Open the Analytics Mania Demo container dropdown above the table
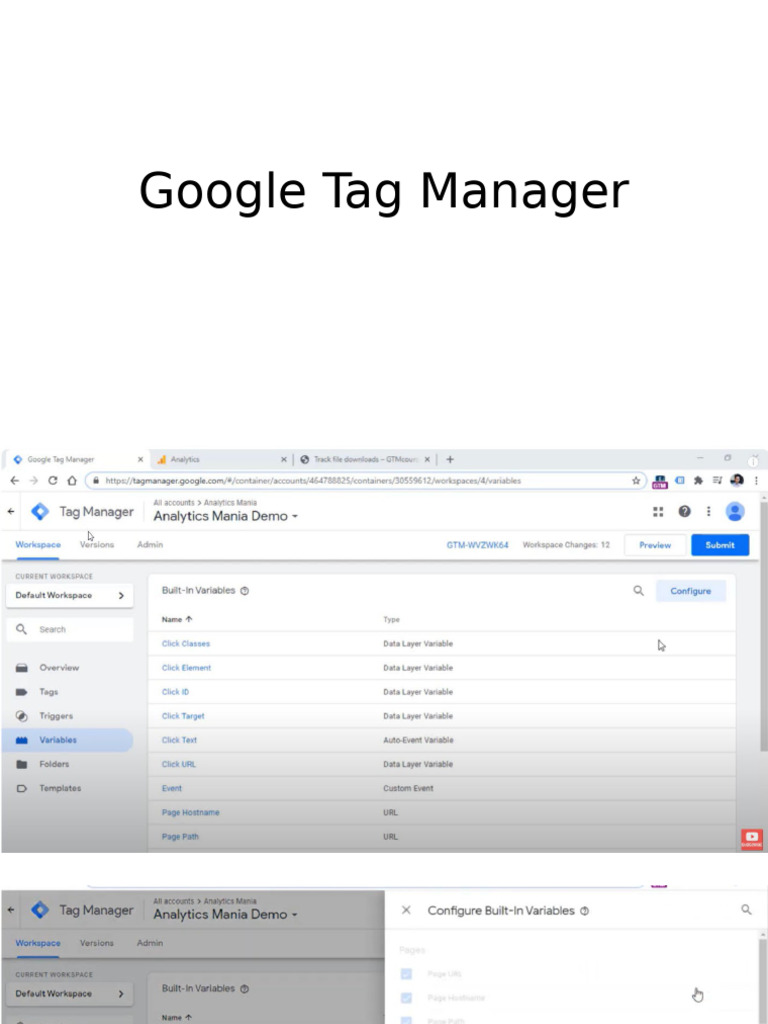Screen dimensions: 768x1024 coord(225,516)
